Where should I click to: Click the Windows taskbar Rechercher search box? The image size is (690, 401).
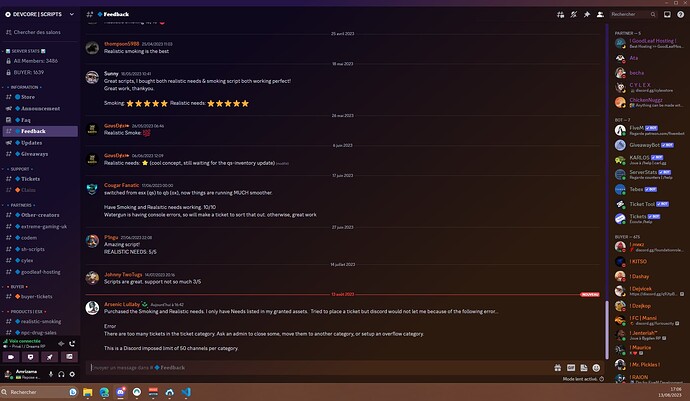click(39, 392)
